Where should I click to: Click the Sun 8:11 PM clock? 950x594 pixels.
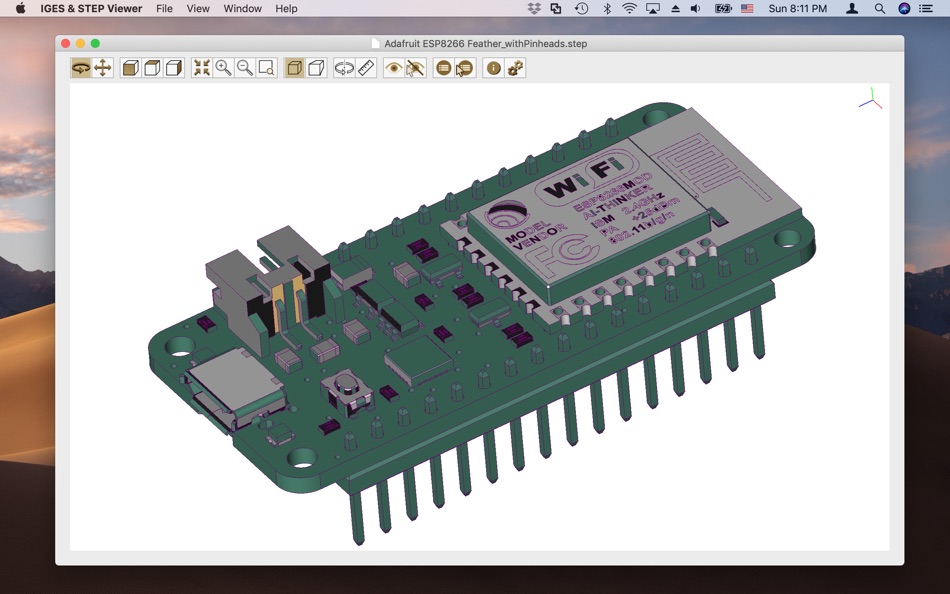[797, 8]
